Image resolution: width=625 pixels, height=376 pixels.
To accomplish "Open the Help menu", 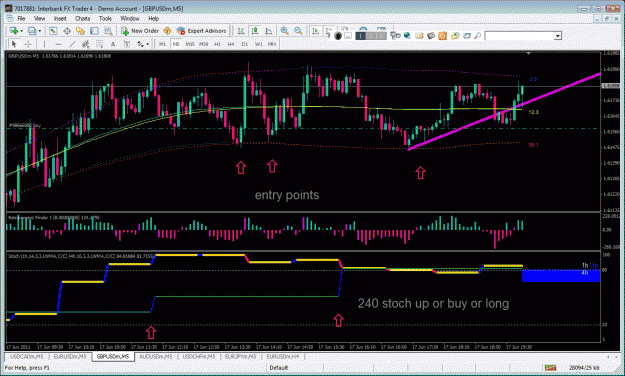I will click(153, 18).
